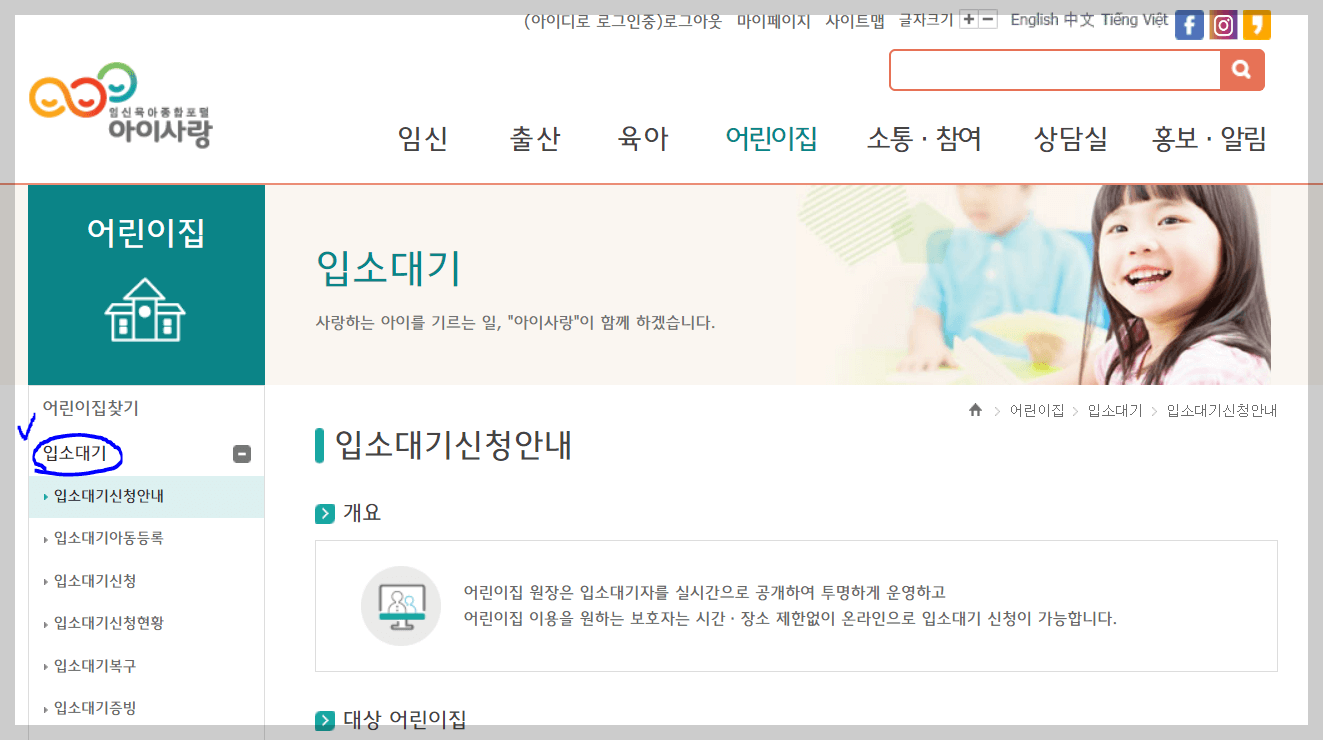This screenshot has height=740, width=1323.
Task: Switch to the 소통·참여 menu
Action: pyautogui.click(x=925, y=140)
